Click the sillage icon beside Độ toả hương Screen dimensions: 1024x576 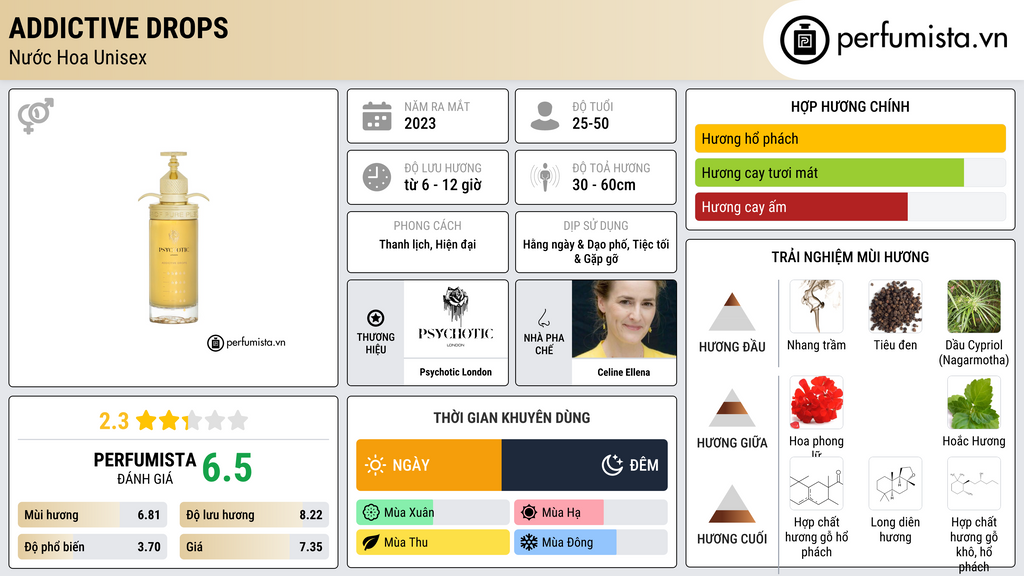[545, 177]
